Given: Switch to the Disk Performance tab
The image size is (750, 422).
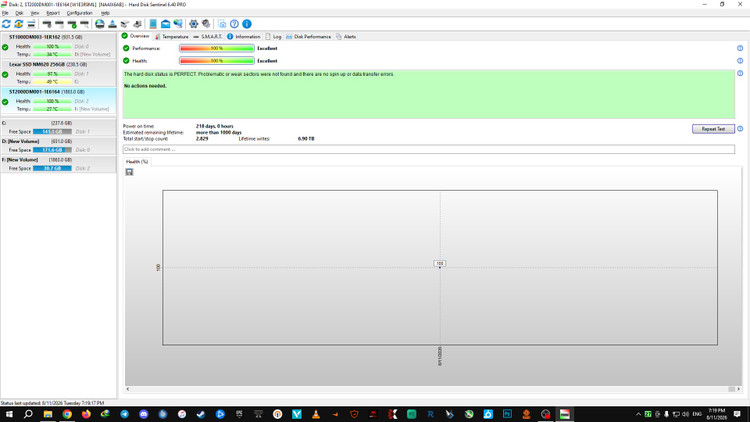Looking at the screenshot, I should tap(308, 36).
